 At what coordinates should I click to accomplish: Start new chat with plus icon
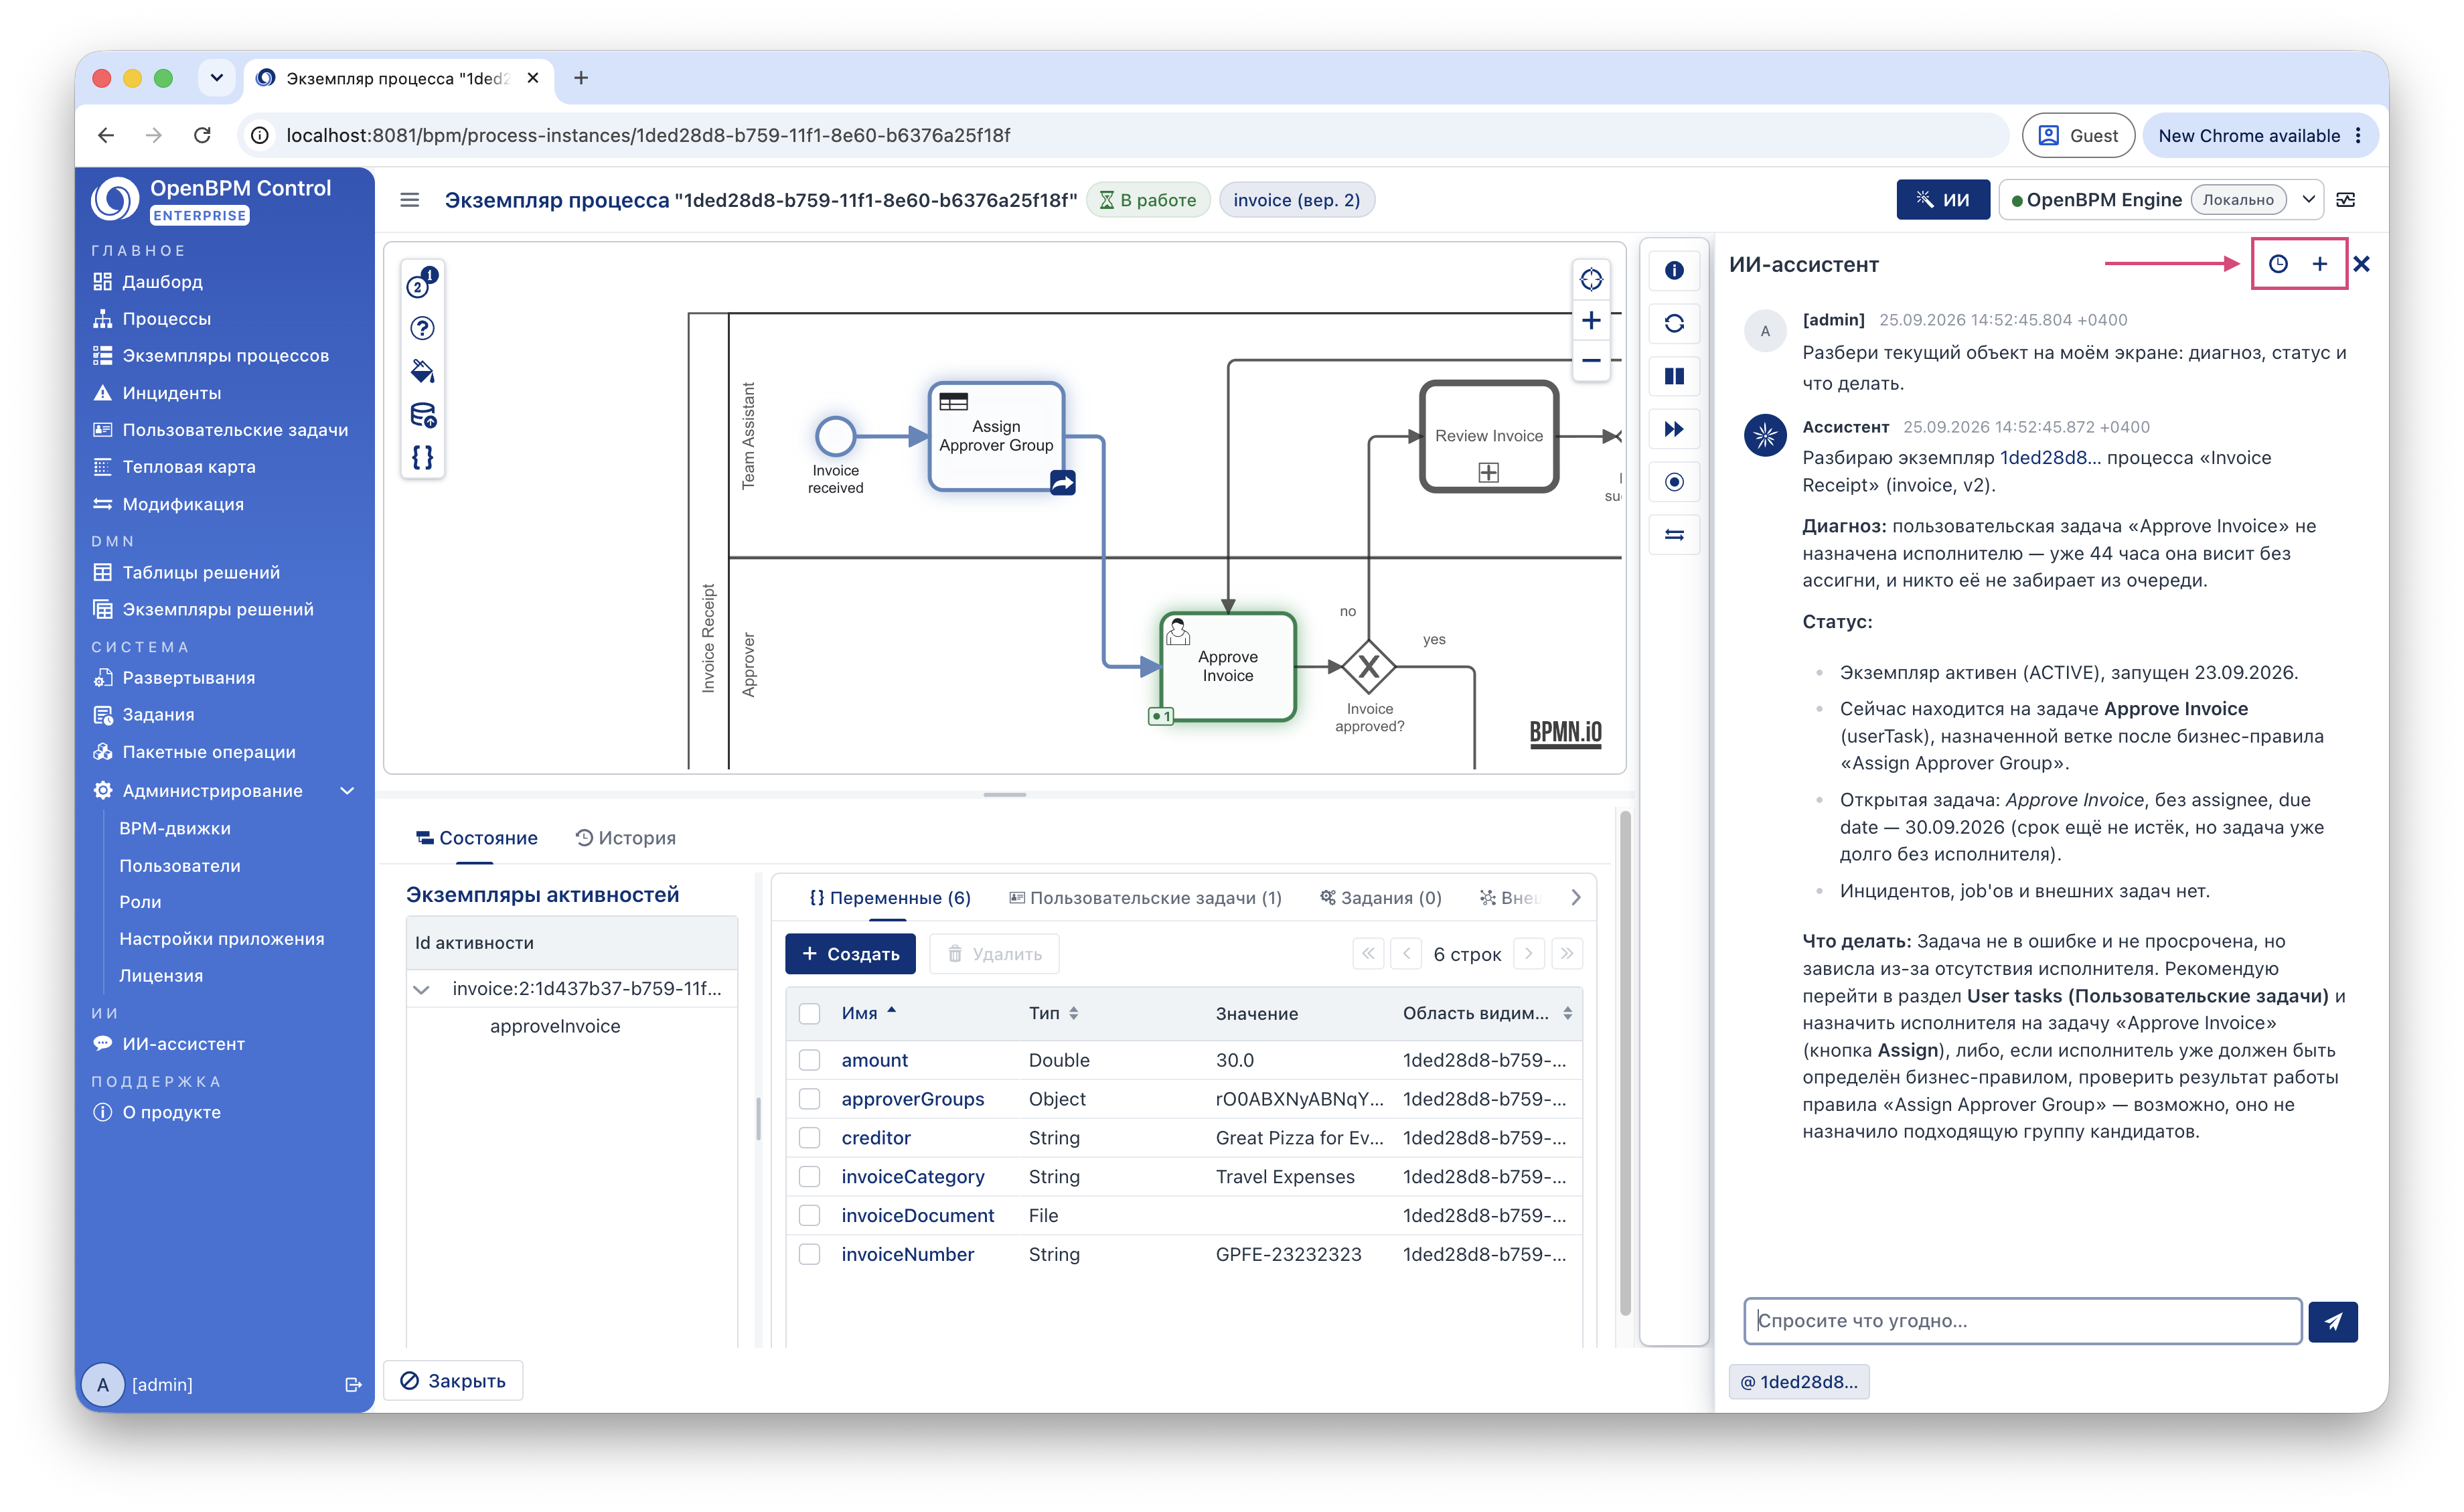pyautogui.click(x=2319, y=264)
